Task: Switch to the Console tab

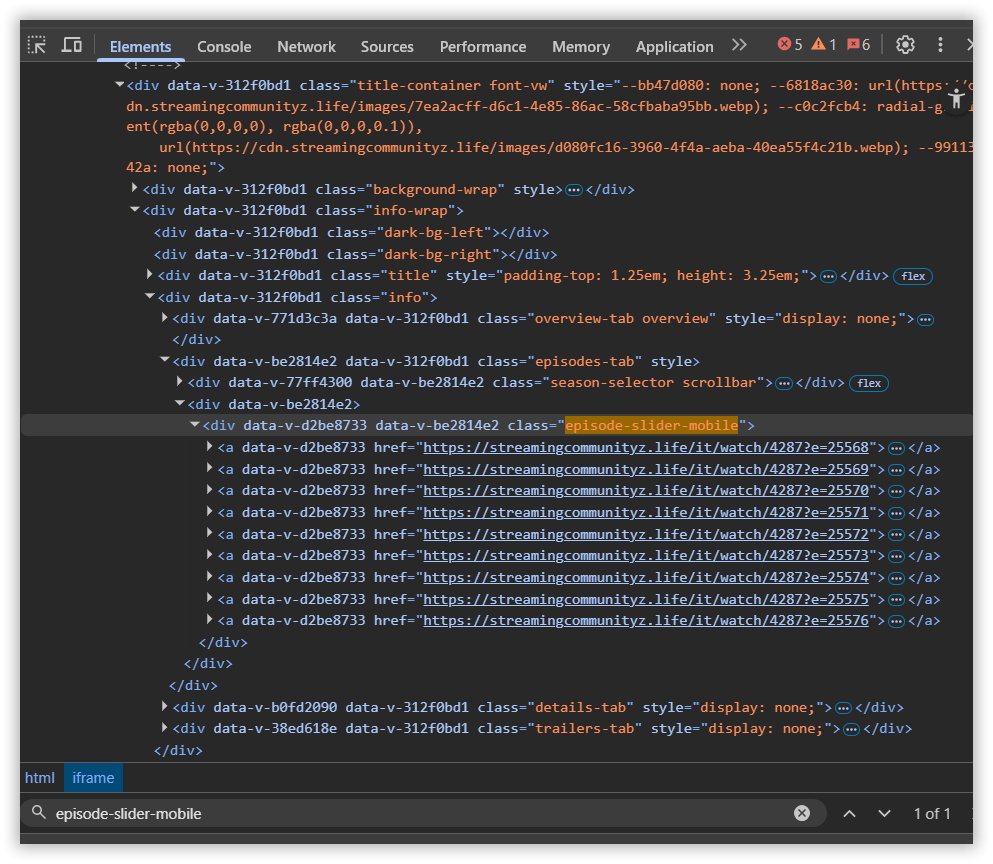Action: 224,46
